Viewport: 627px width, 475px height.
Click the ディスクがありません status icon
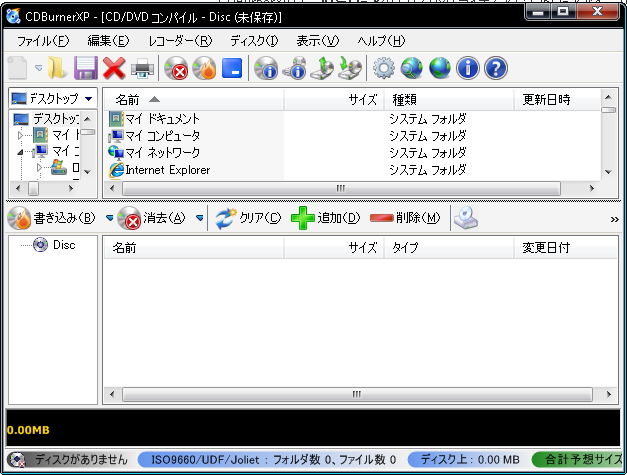pos(17,460)
